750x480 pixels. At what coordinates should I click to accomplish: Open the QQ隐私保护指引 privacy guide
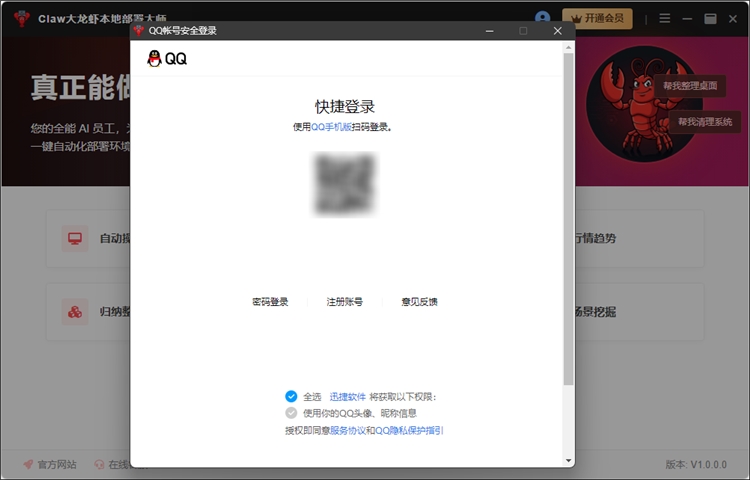pyautogui.click(x=409, y=431)
